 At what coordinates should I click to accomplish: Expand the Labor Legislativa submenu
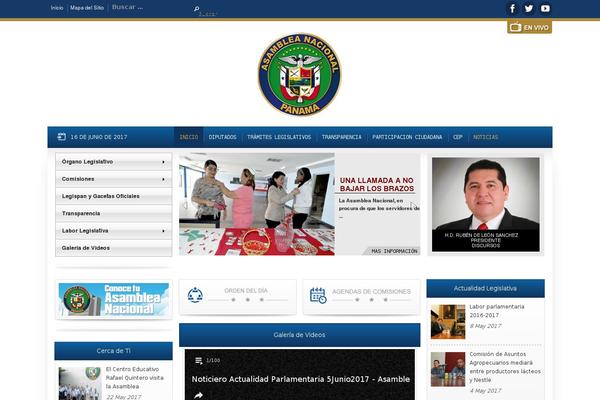163,230
